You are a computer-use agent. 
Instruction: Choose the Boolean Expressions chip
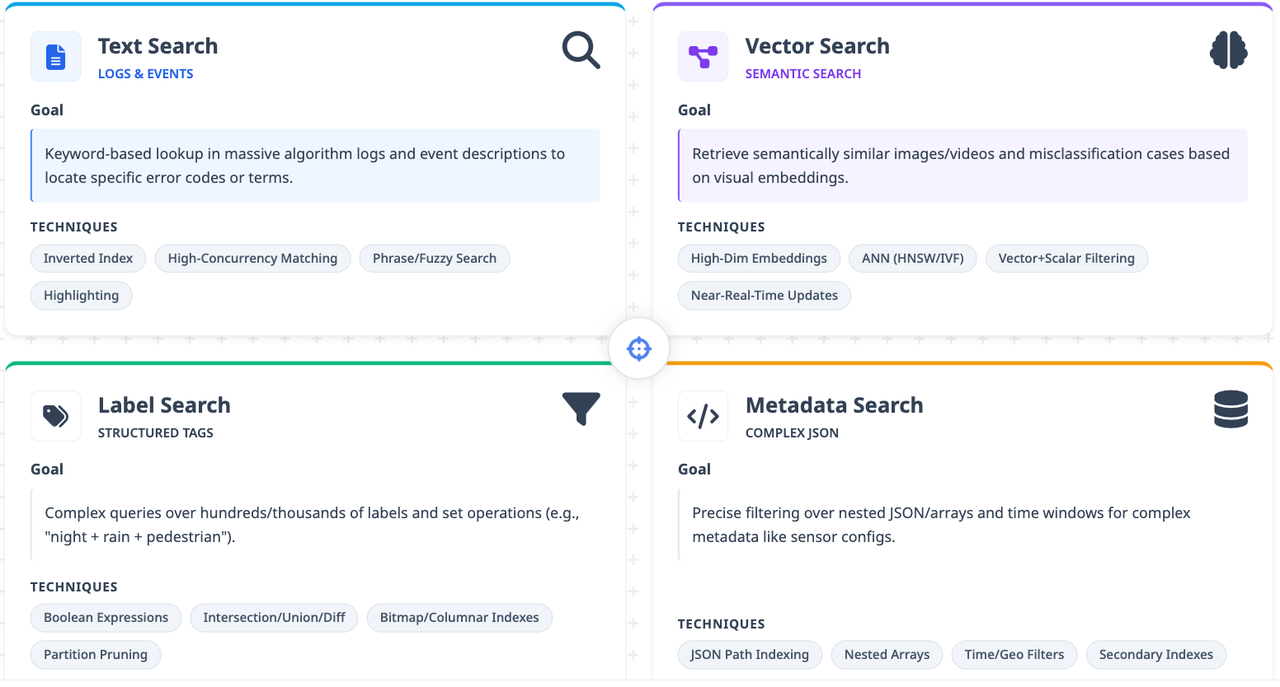tap(106, 617)
